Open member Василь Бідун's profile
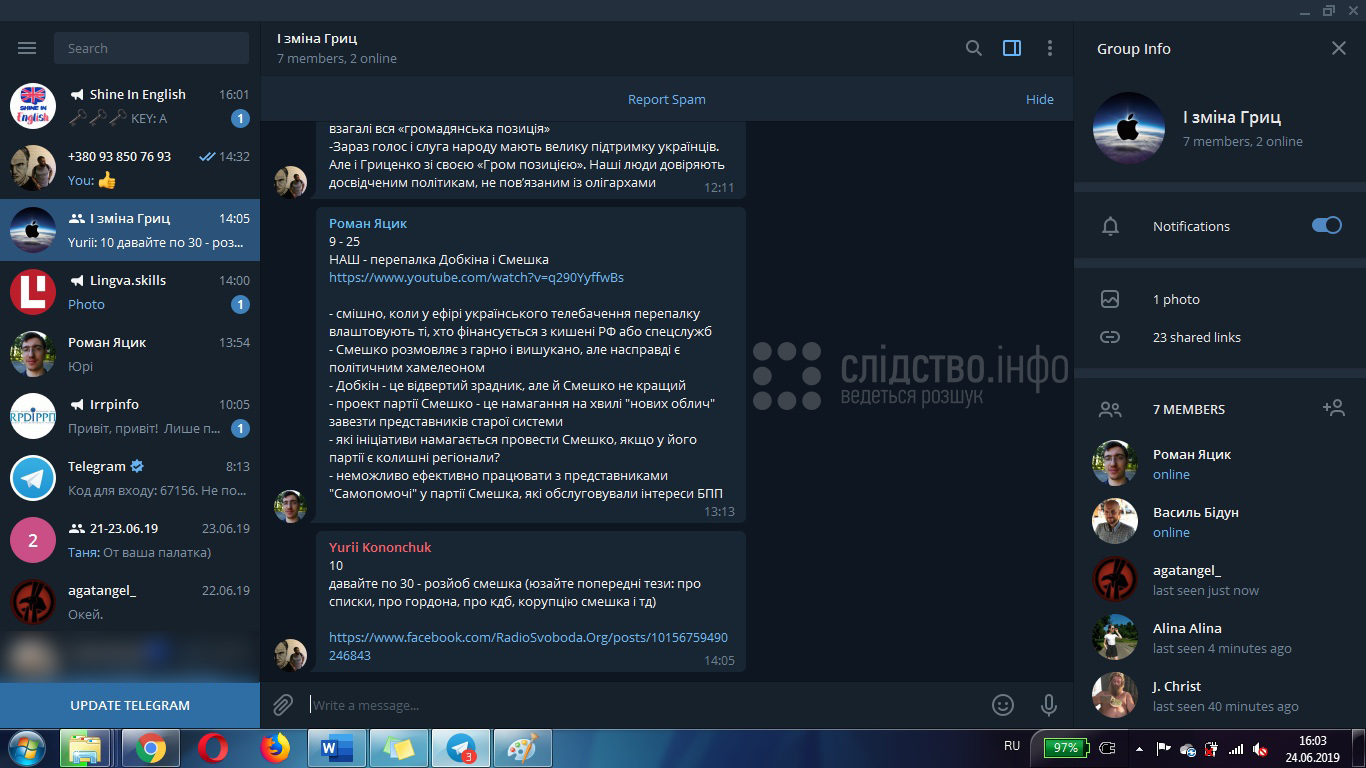Screen dimensions: 1366x768 (x=1220, y=521)
